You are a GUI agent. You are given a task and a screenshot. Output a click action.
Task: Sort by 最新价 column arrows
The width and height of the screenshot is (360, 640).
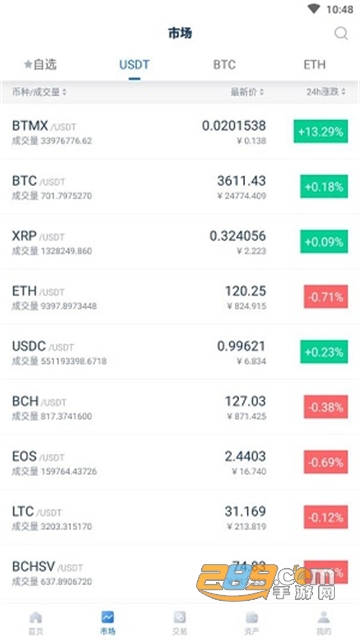262,92
